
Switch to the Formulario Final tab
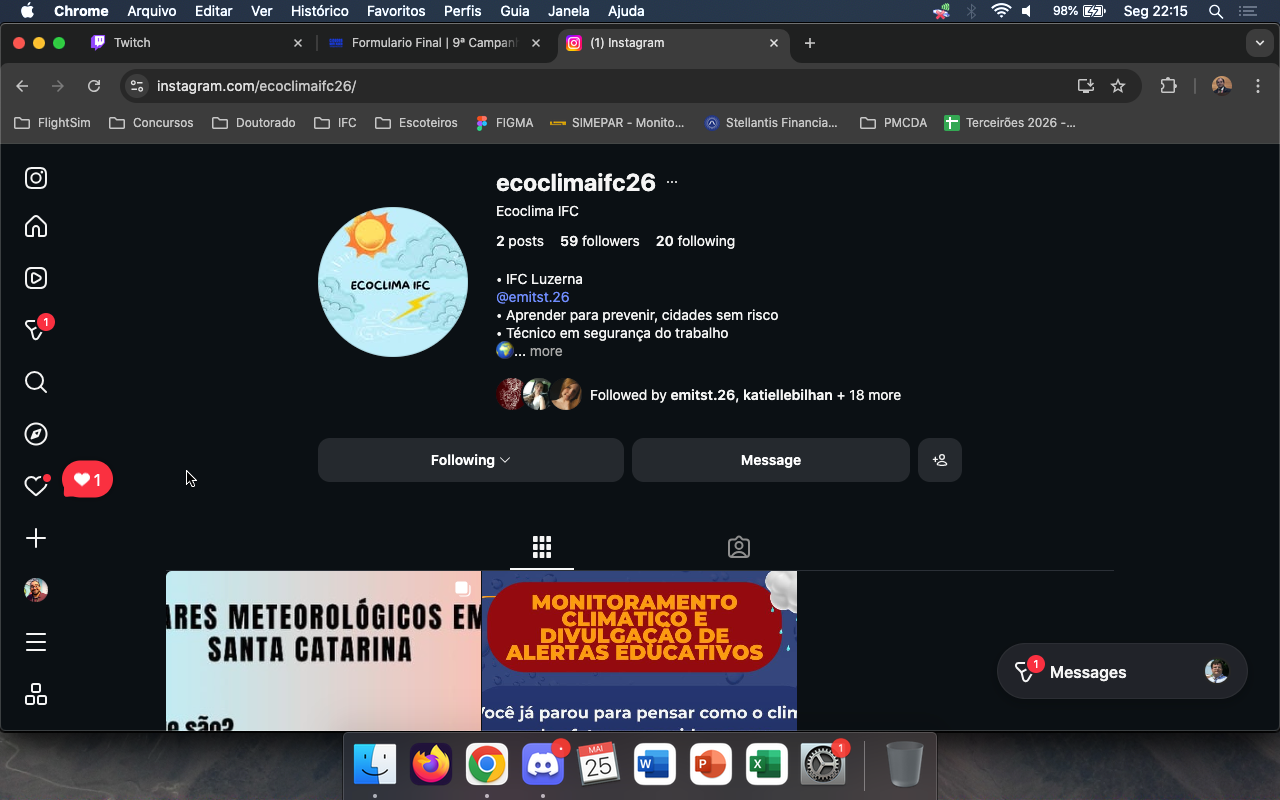click(433, 43)
